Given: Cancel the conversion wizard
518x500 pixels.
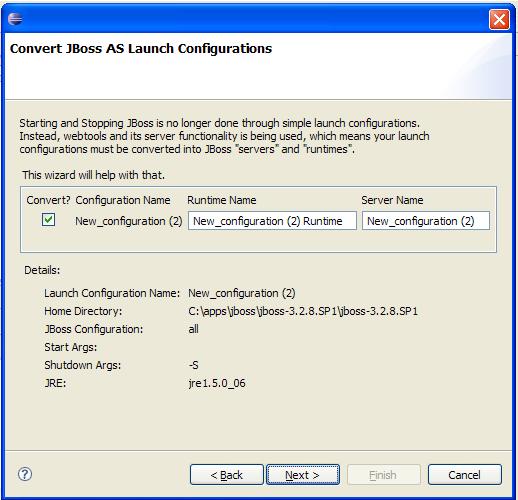Looking at the screenshot, I should (465, 475).
